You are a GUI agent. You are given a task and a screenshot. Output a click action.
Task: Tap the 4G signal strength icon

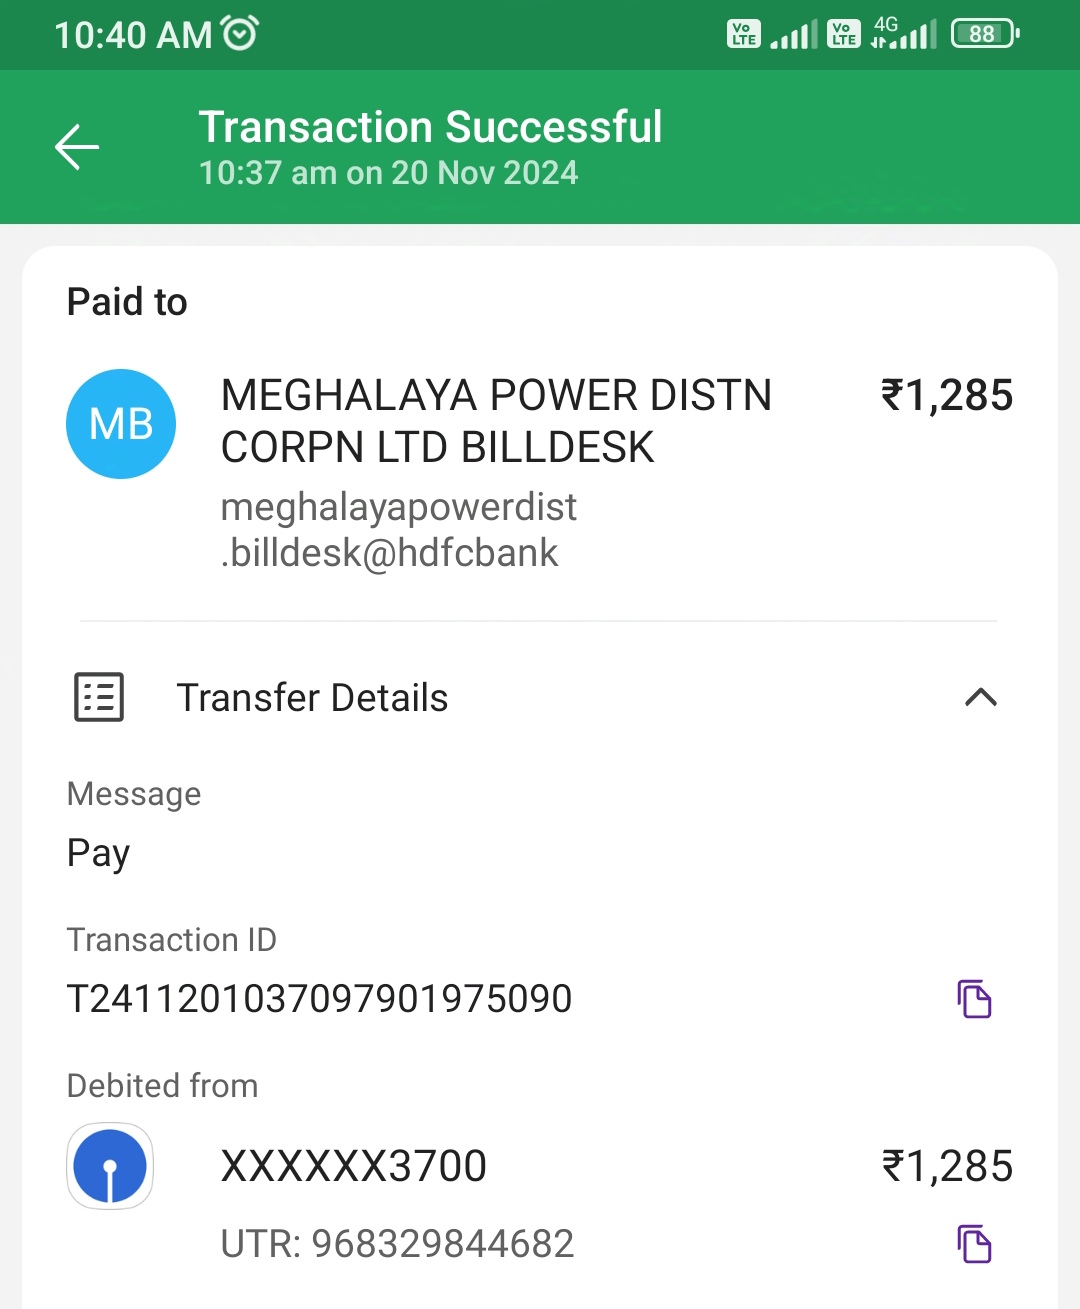904,33
